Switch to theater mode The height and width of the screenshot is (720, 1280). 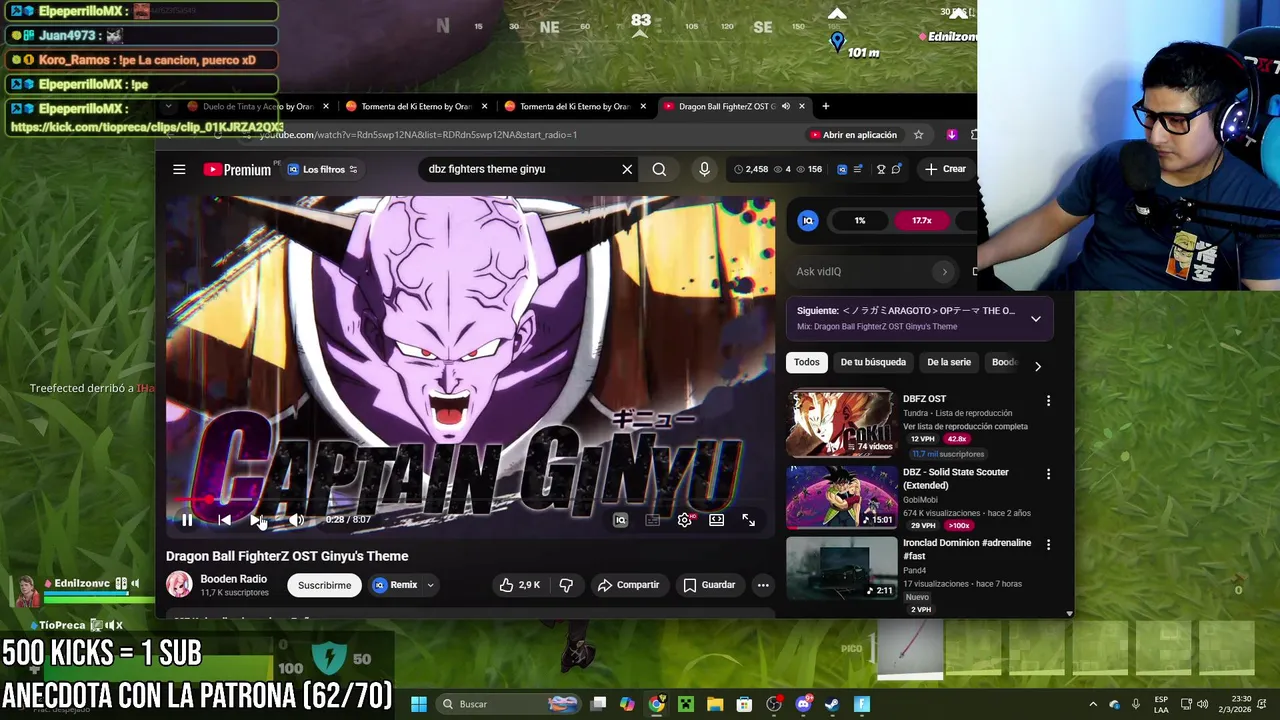coord(716,520)
